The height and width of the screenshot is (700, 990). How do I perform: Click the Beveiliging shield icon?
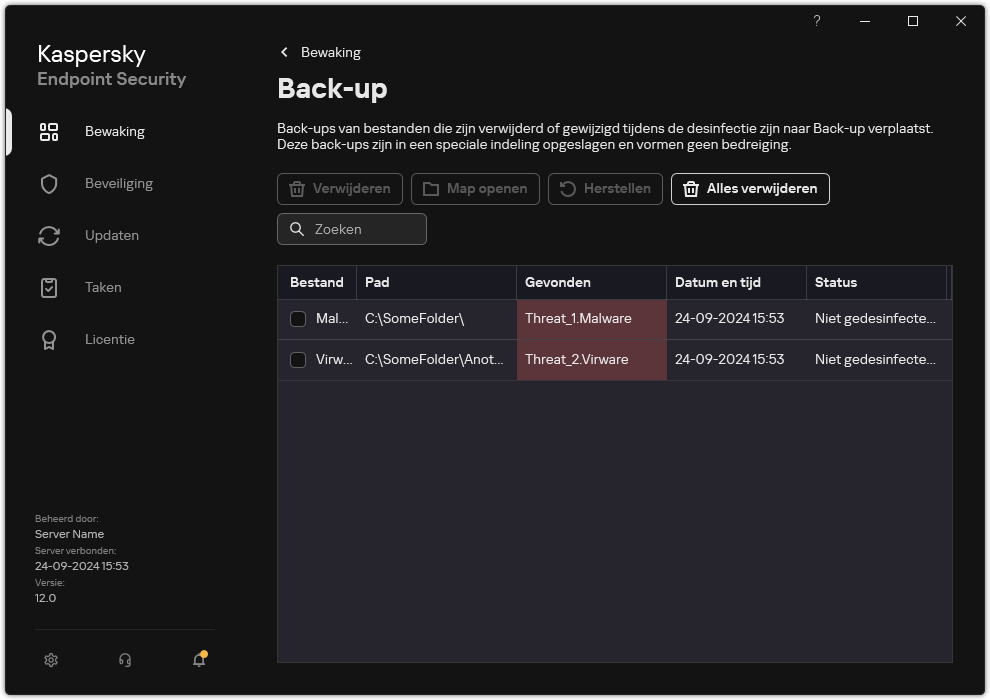tap(49, 184)
